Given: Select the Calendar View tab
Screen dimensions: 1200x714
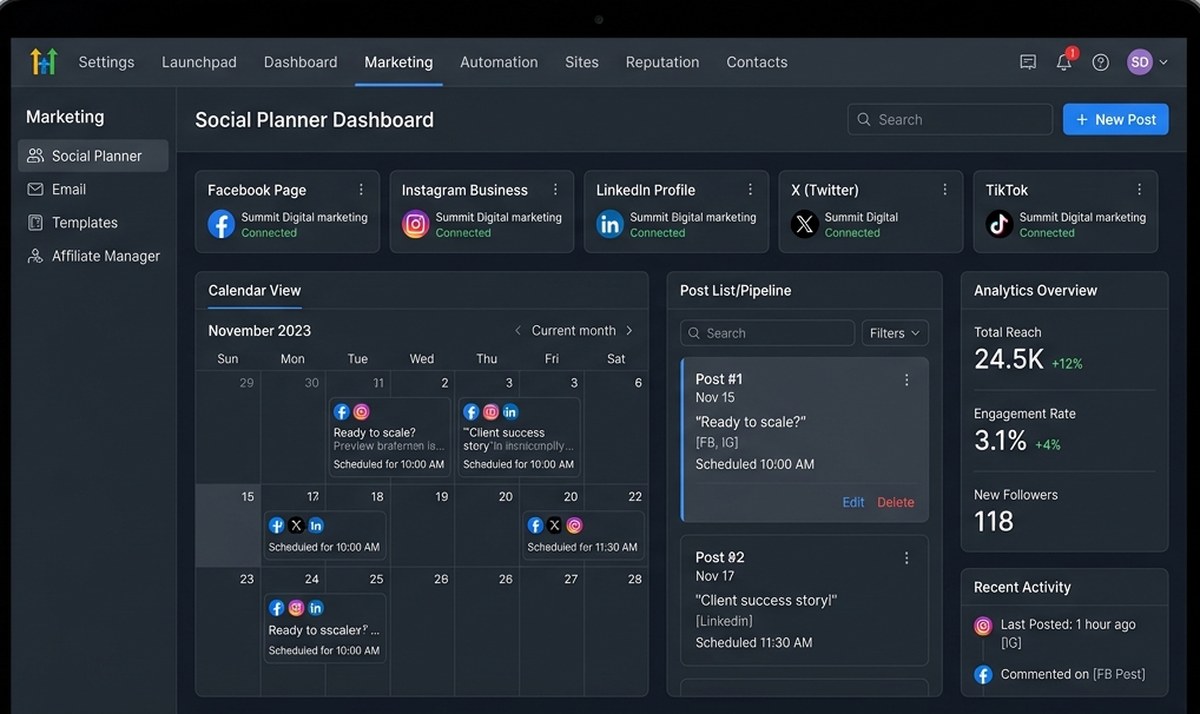Looking at the screenshot, I should pyautogui.click(x=254, y=291).
